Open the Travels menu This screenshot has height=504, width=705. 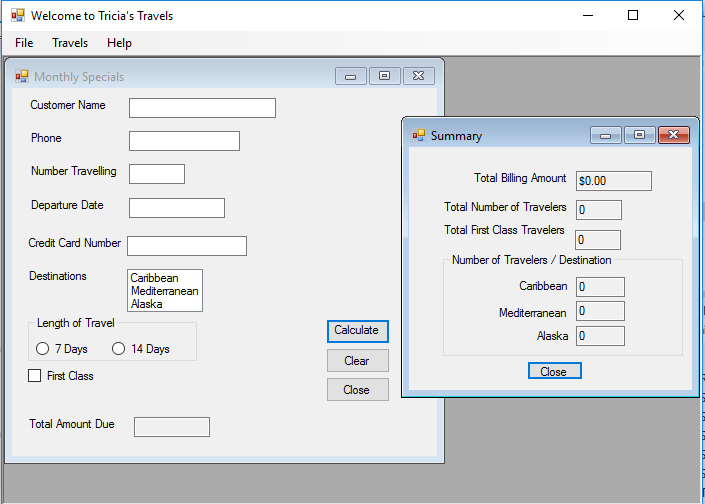point(70,43)
